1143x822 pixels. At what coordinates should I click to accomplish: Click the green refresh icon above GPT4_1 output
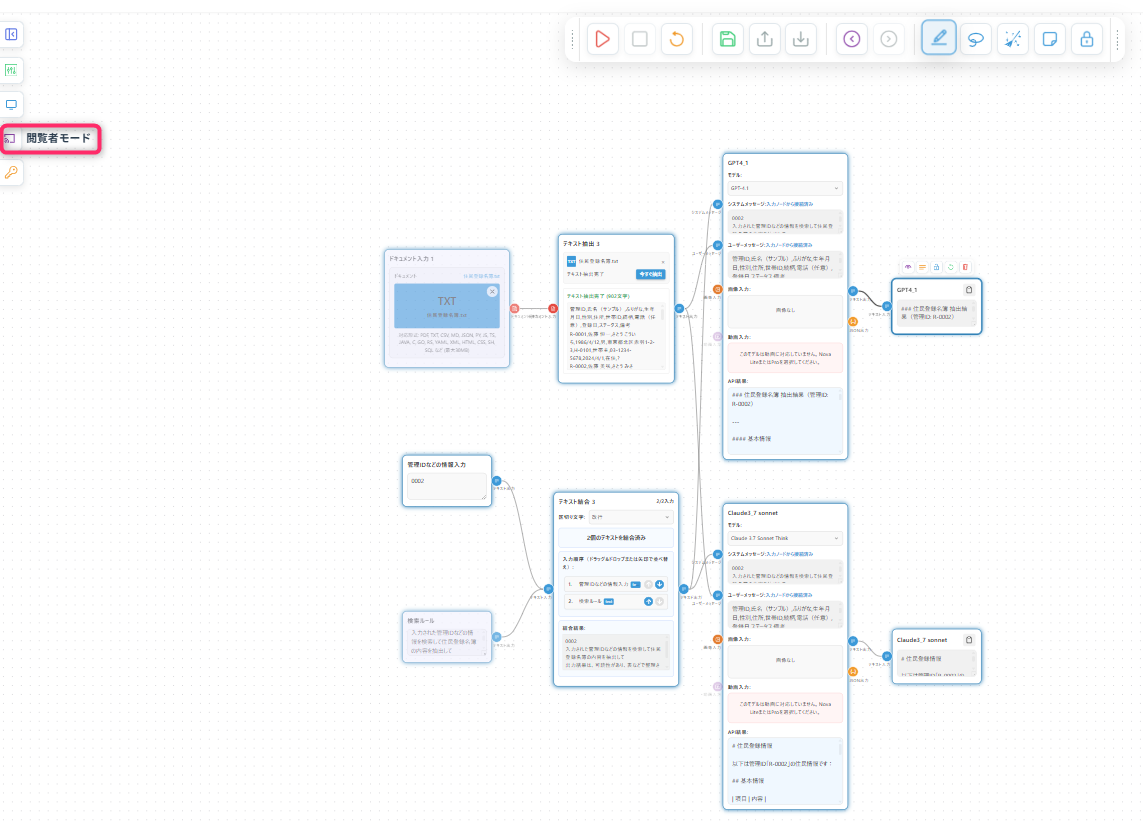click(x=951, y=267)
